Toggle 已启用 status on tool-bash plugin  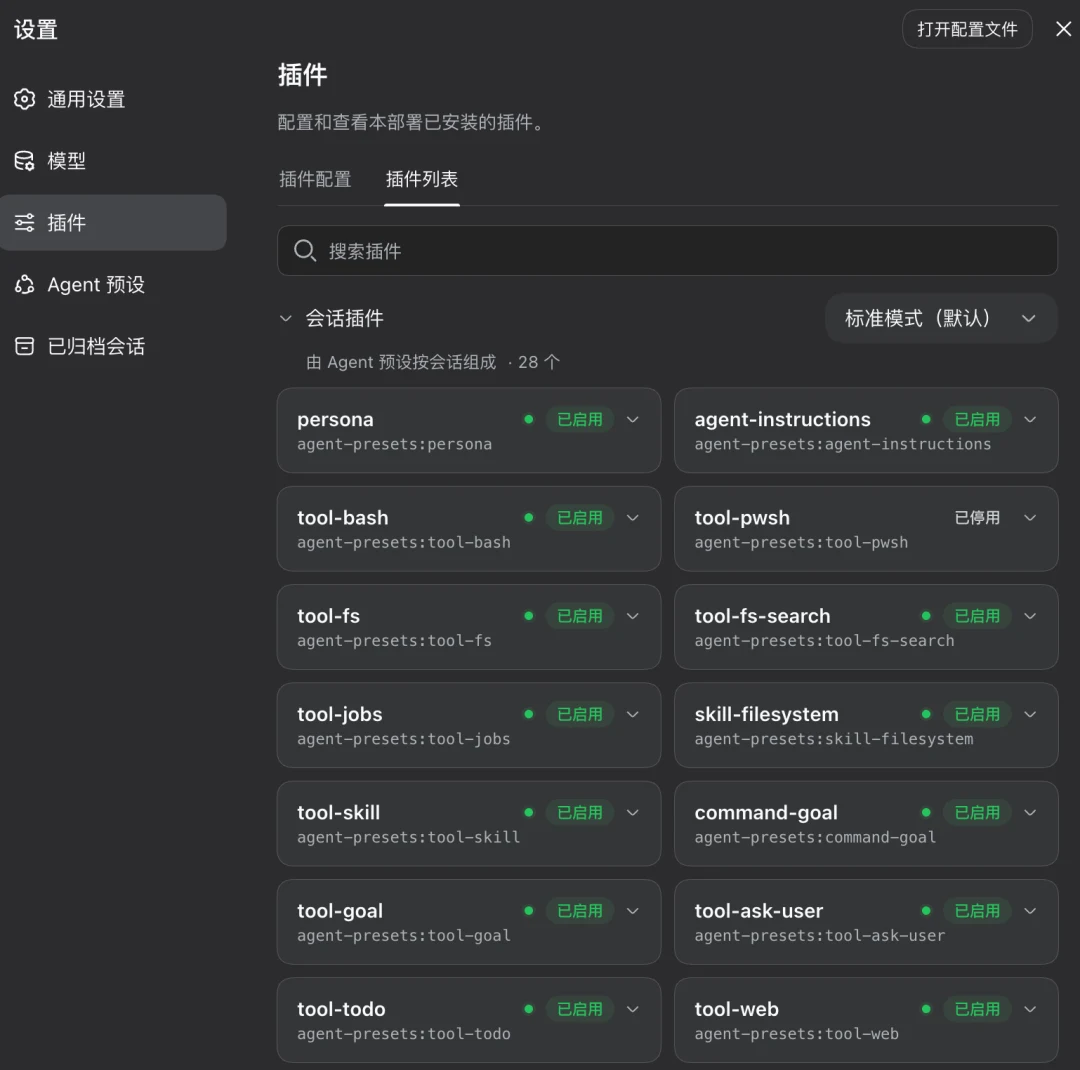[579, 518]
